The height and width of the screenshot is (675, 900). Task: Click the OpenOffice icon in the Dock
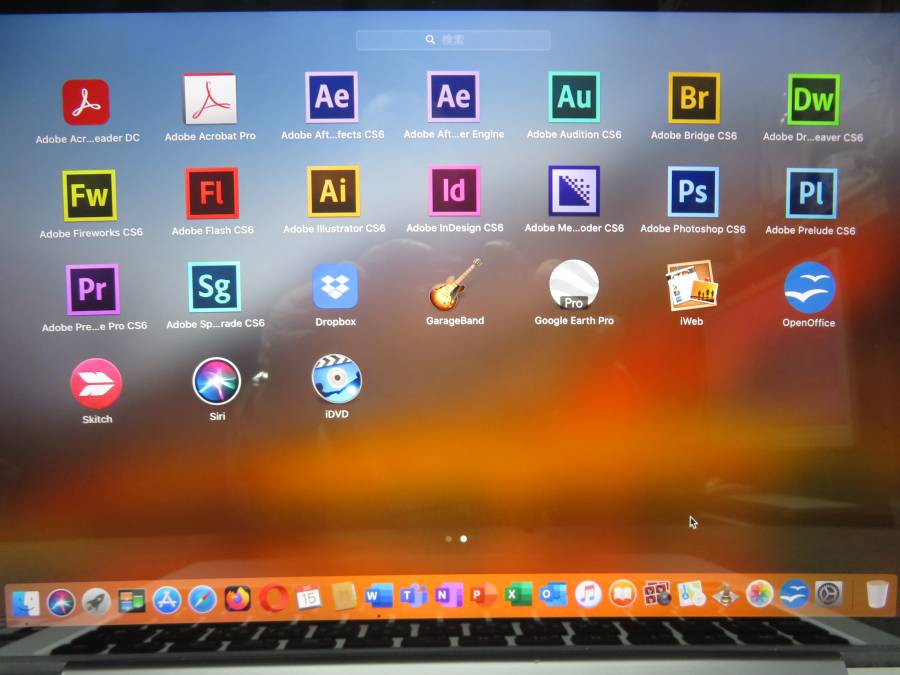tap(794, 593)
